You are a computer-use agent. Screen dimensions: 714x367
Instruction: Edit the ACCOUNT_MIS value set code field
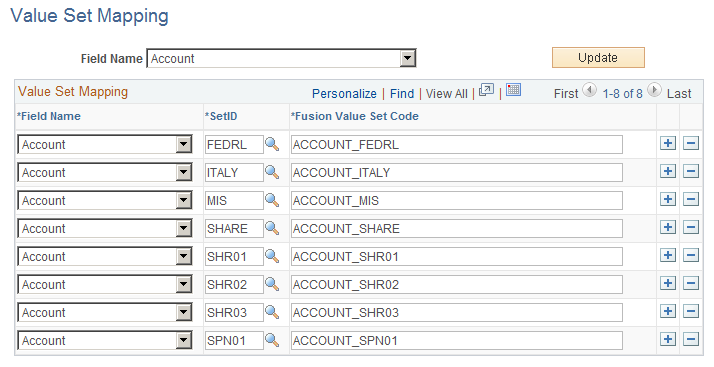[457, 201]
